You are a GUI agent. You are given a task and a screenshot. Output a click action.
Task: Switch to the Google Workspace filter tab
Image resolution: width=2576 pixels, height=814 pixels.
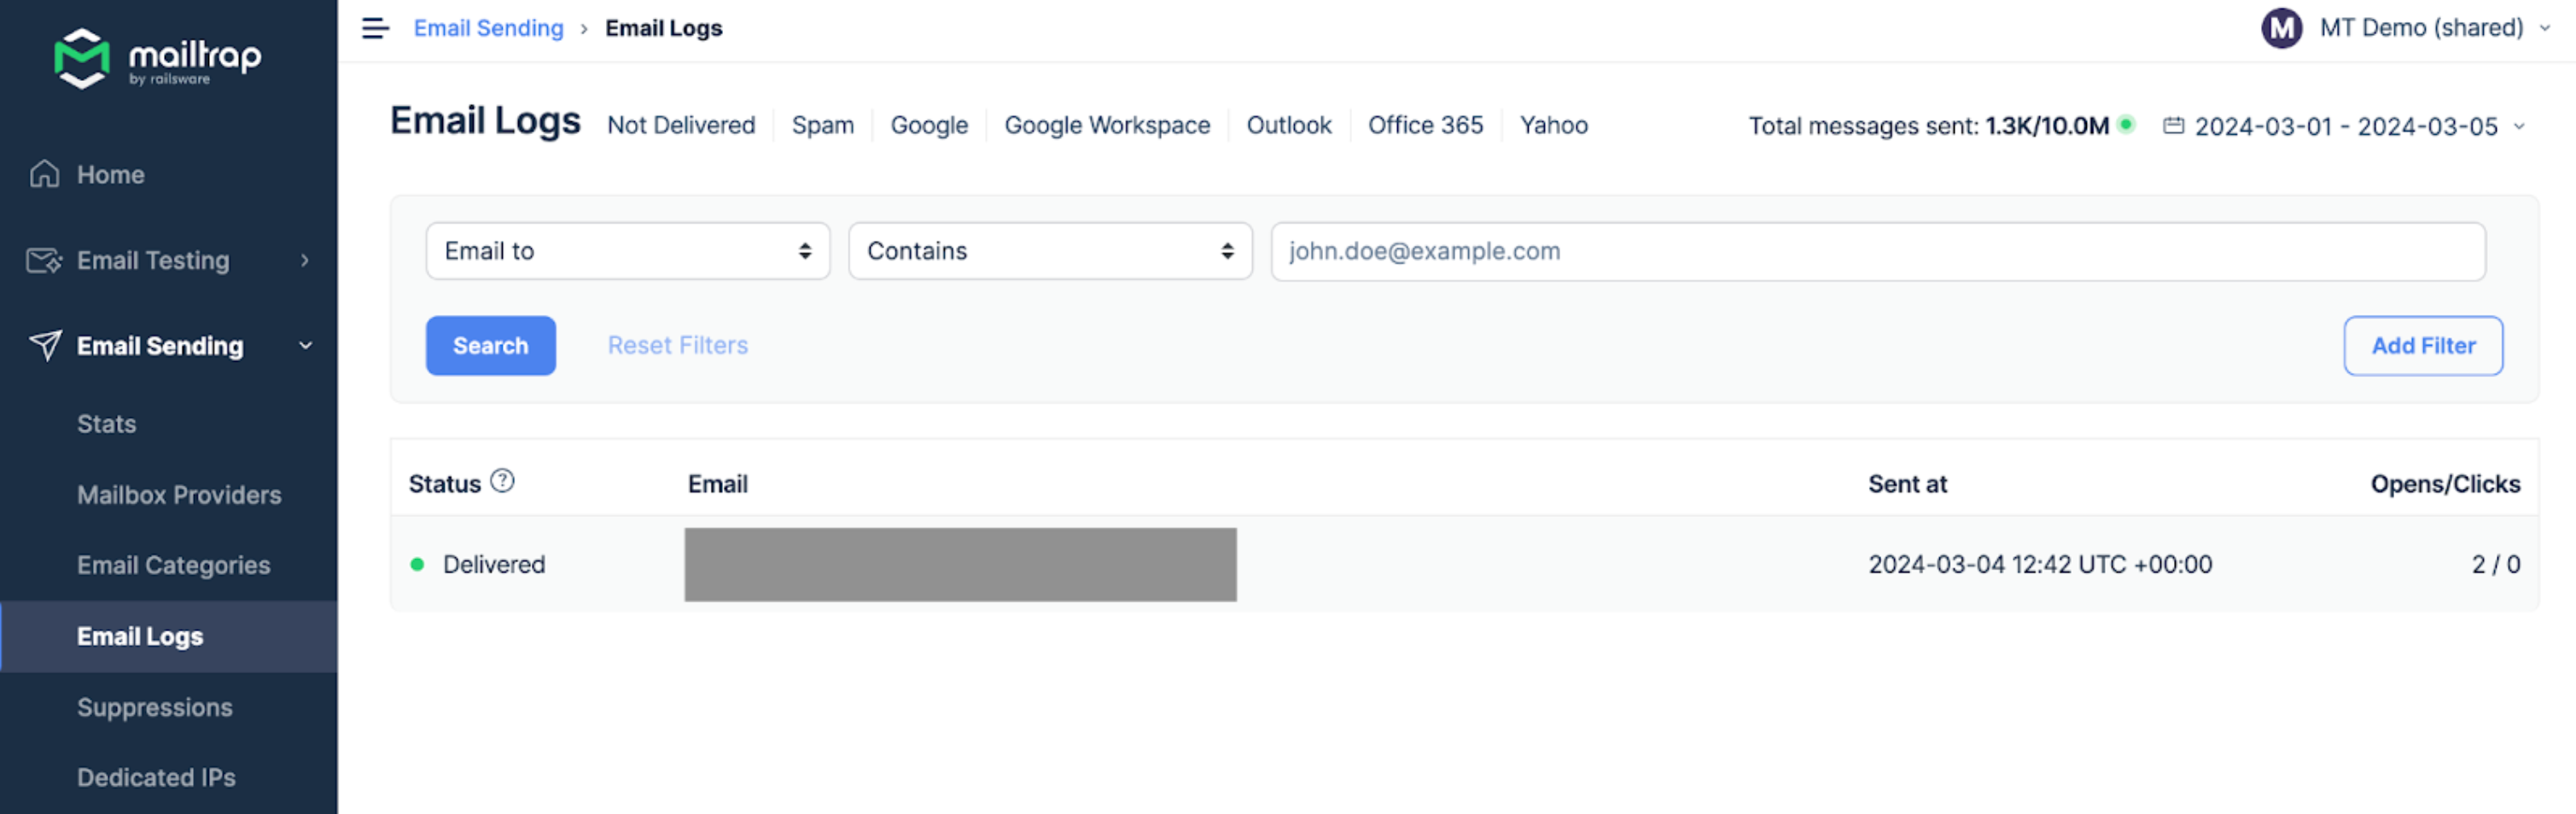[x=1106, y=125]
